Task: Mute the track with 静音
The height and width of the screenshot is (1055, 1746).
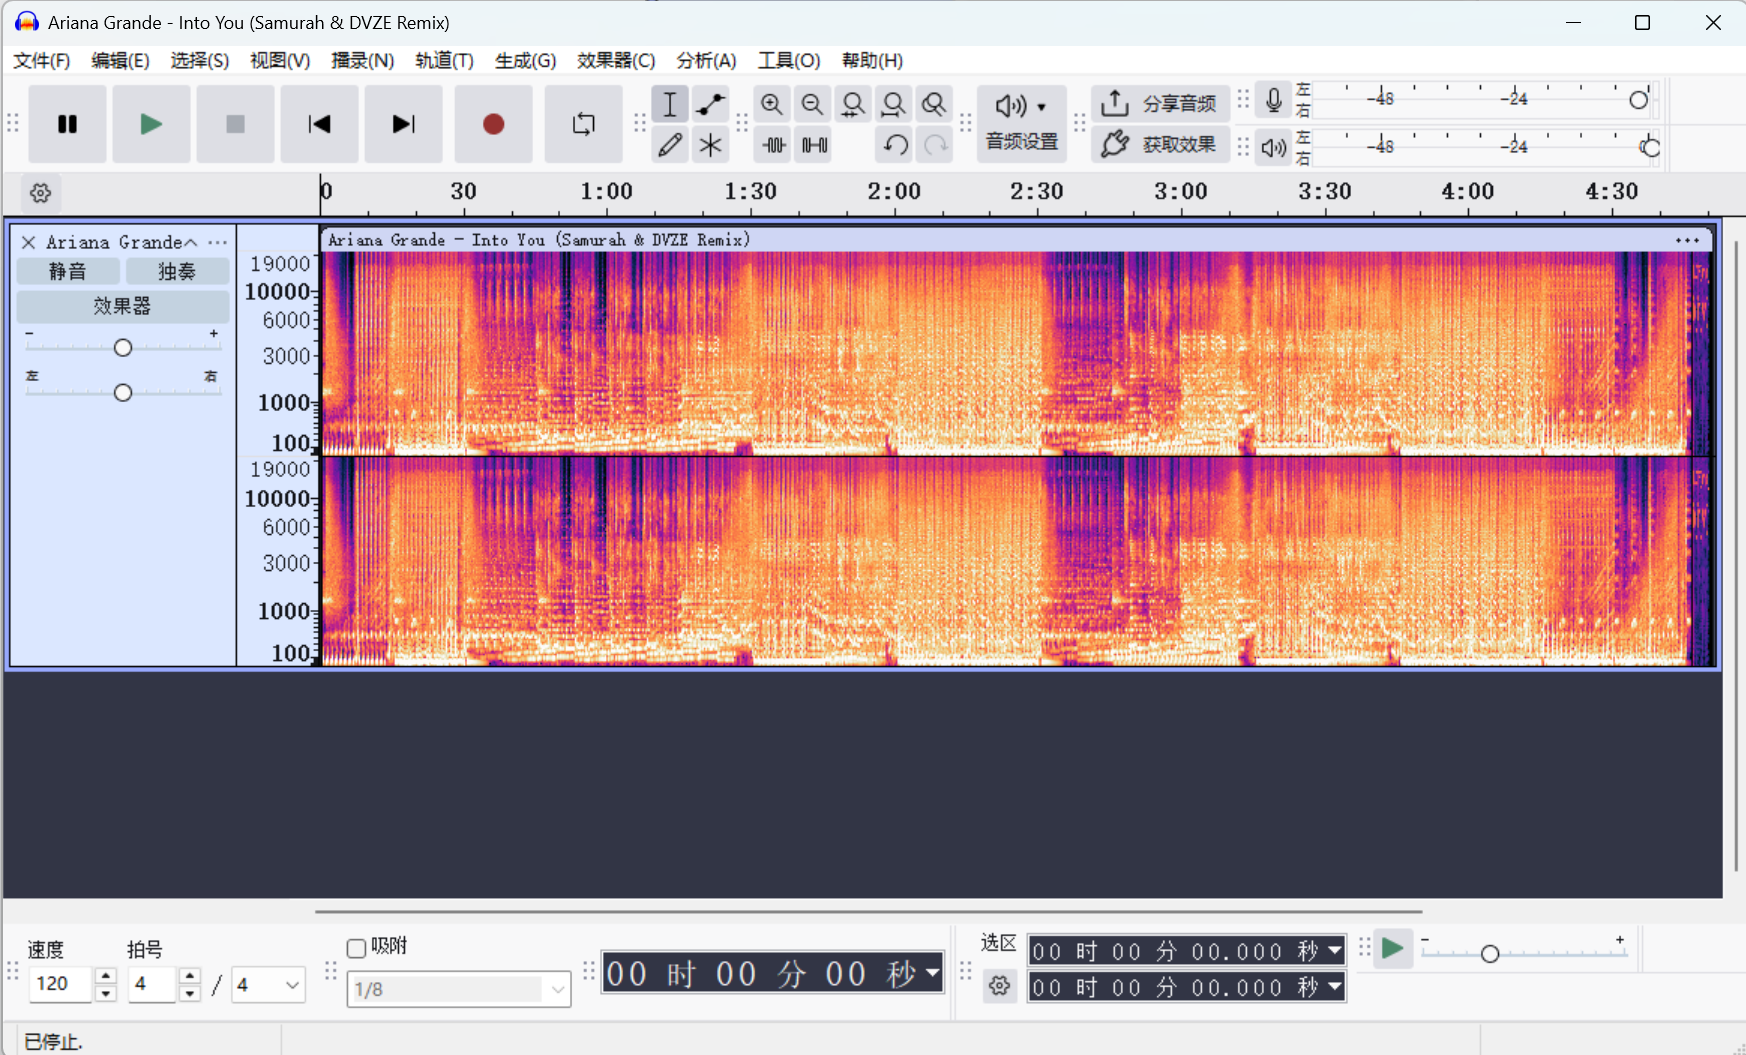Action: pos(68,271)
